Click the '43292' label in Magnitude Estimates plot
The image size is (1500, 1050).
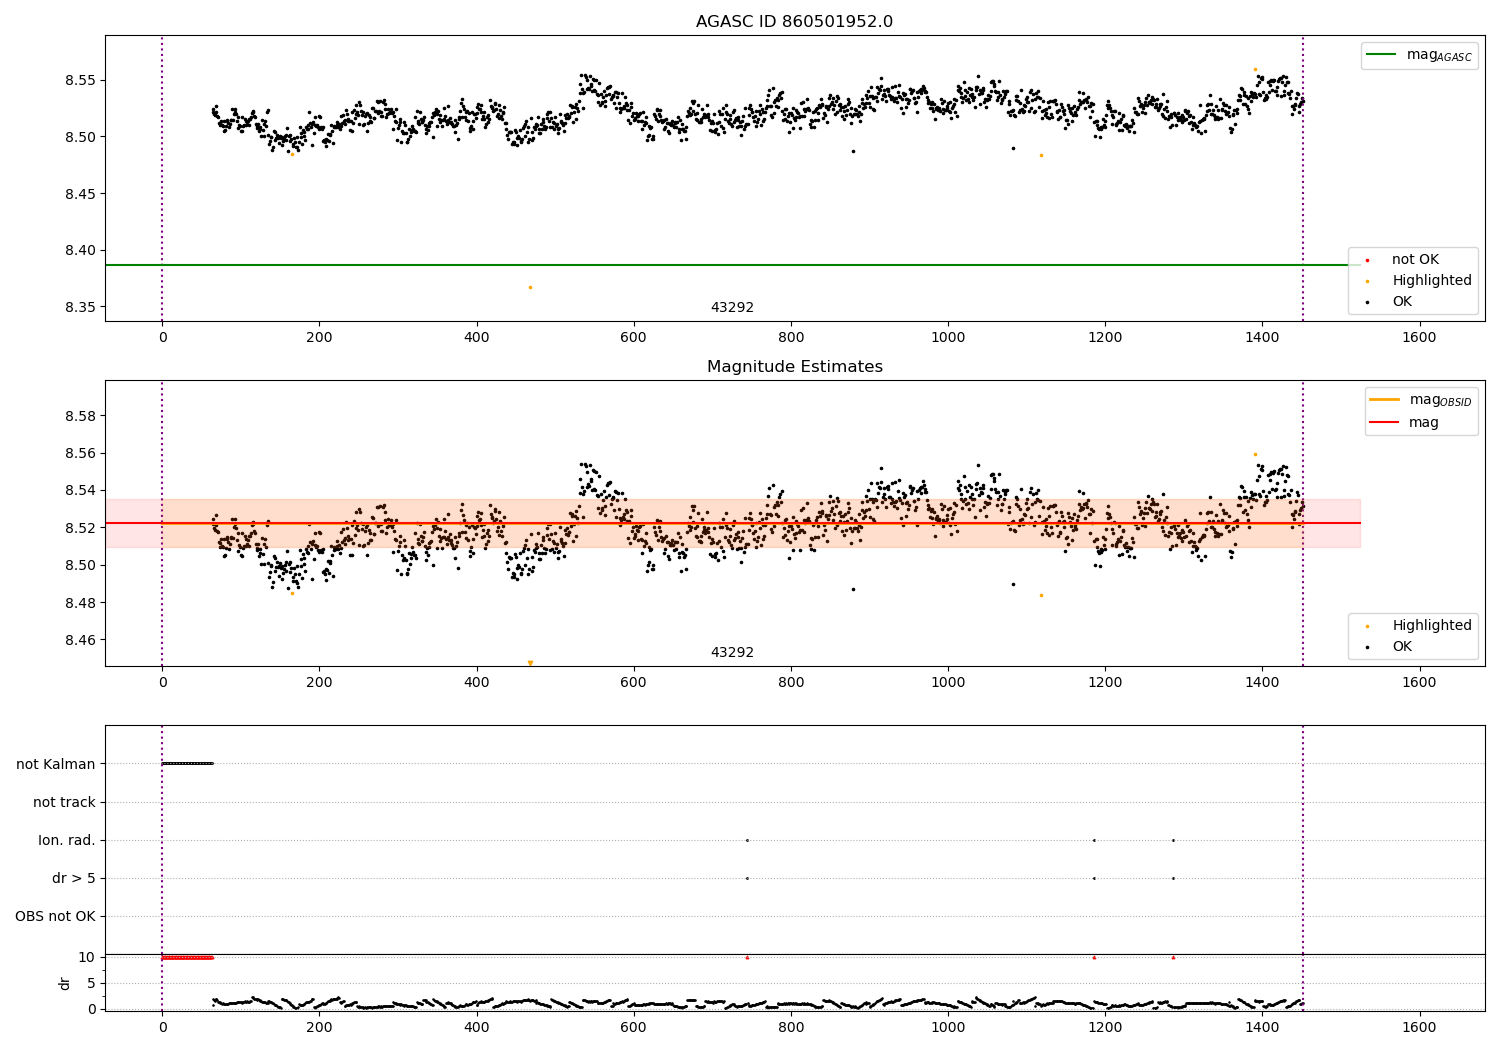(732, 652)
